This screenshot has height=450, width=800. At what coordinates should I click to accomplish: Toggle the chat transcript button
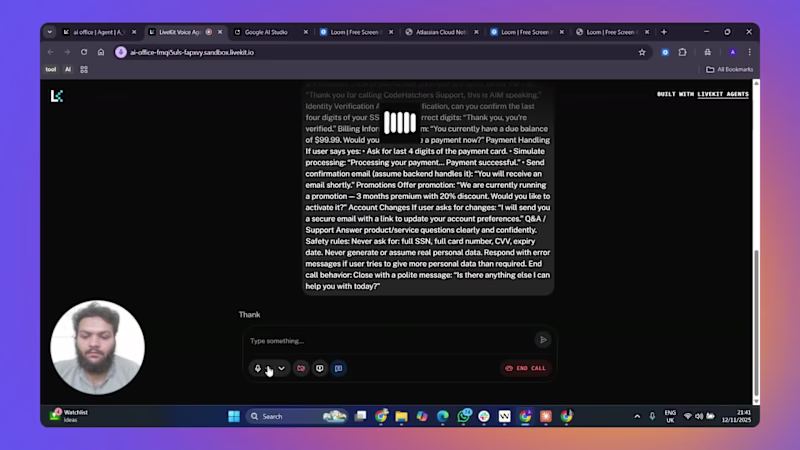[x=338, y=368]
